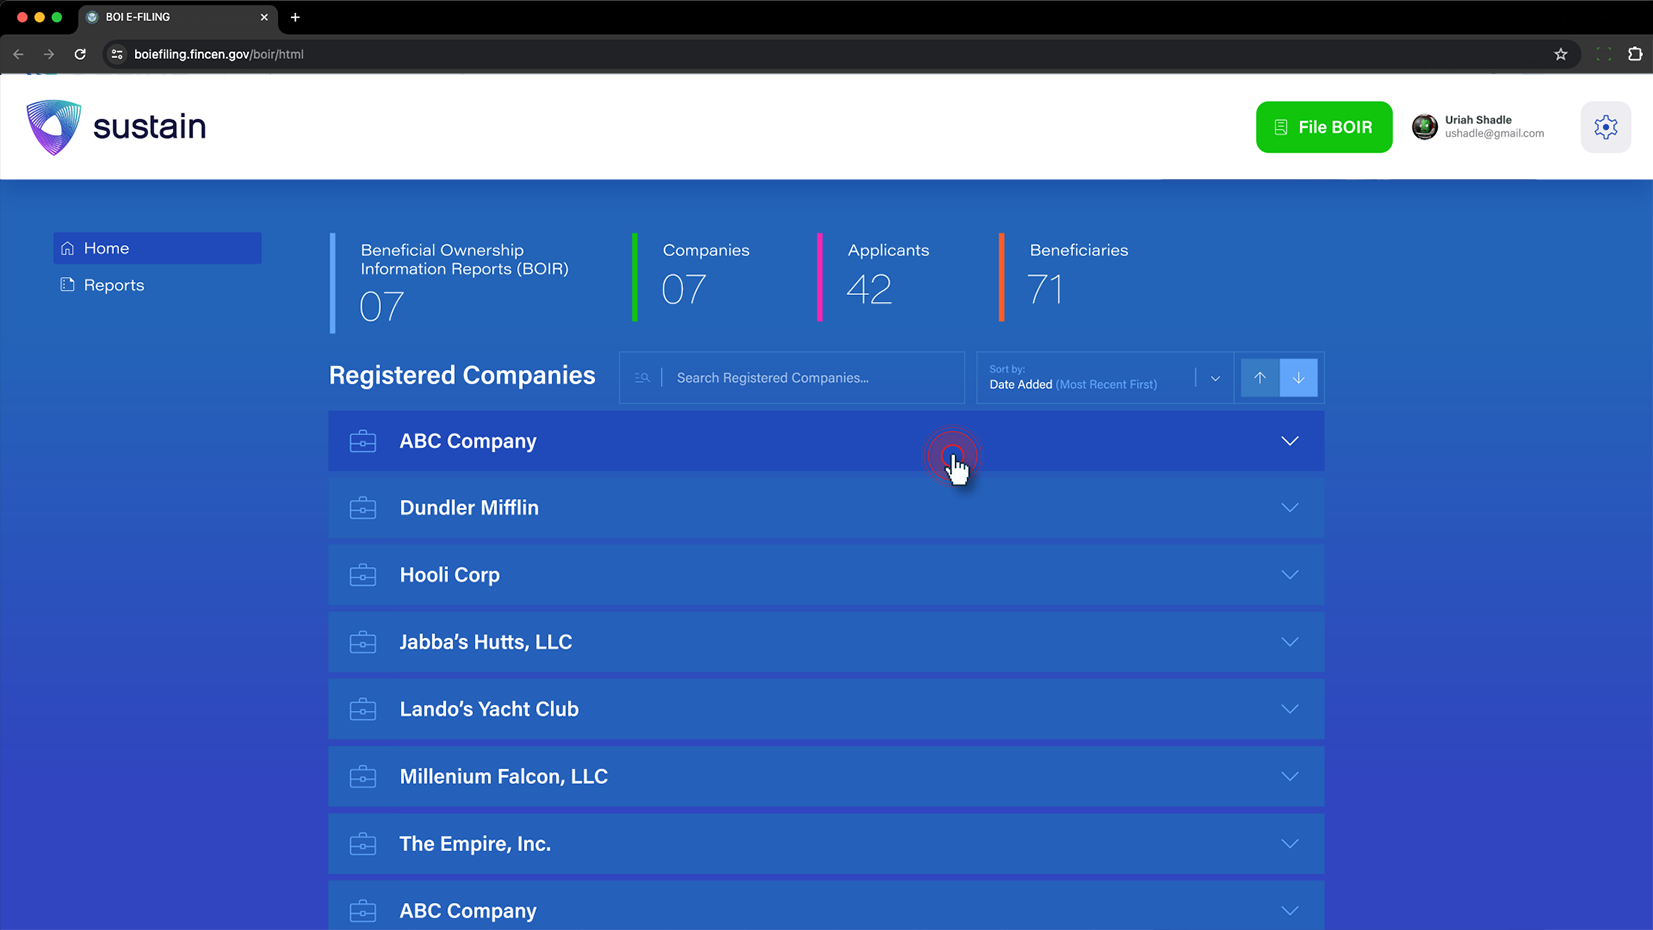1653x930 pixels.
Task: Go back in browser history
Action: pos(18,54)
